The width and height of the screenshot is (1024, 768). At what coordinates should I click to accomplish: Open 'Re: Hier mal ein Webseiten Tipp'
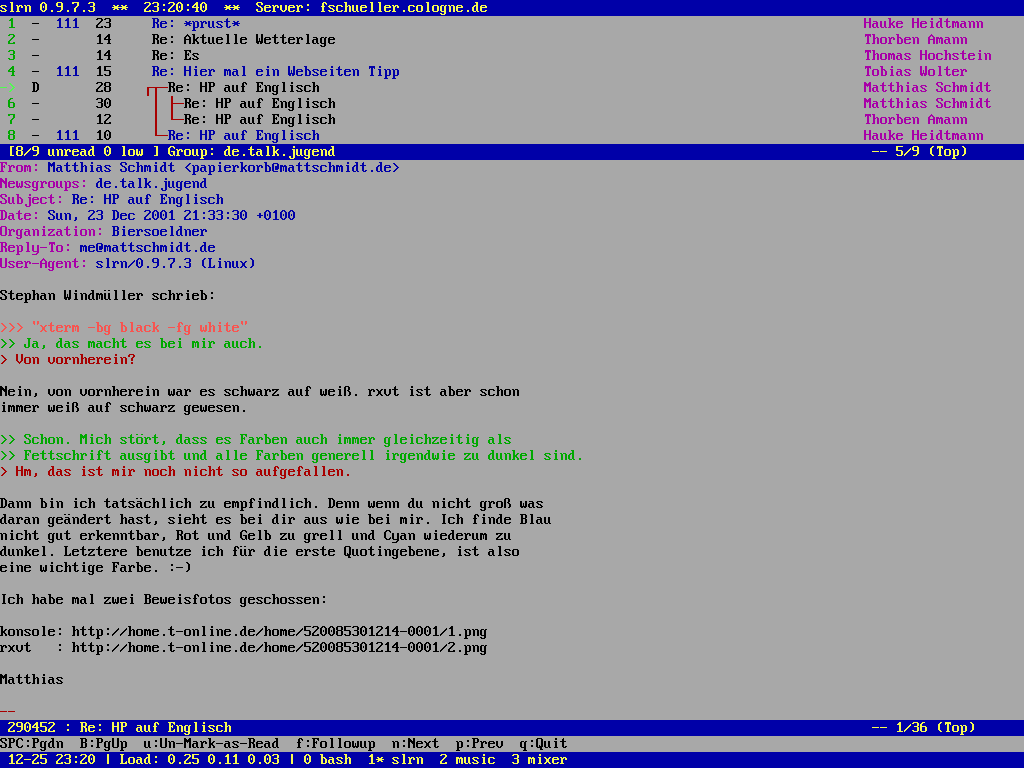tap(275, 71)
